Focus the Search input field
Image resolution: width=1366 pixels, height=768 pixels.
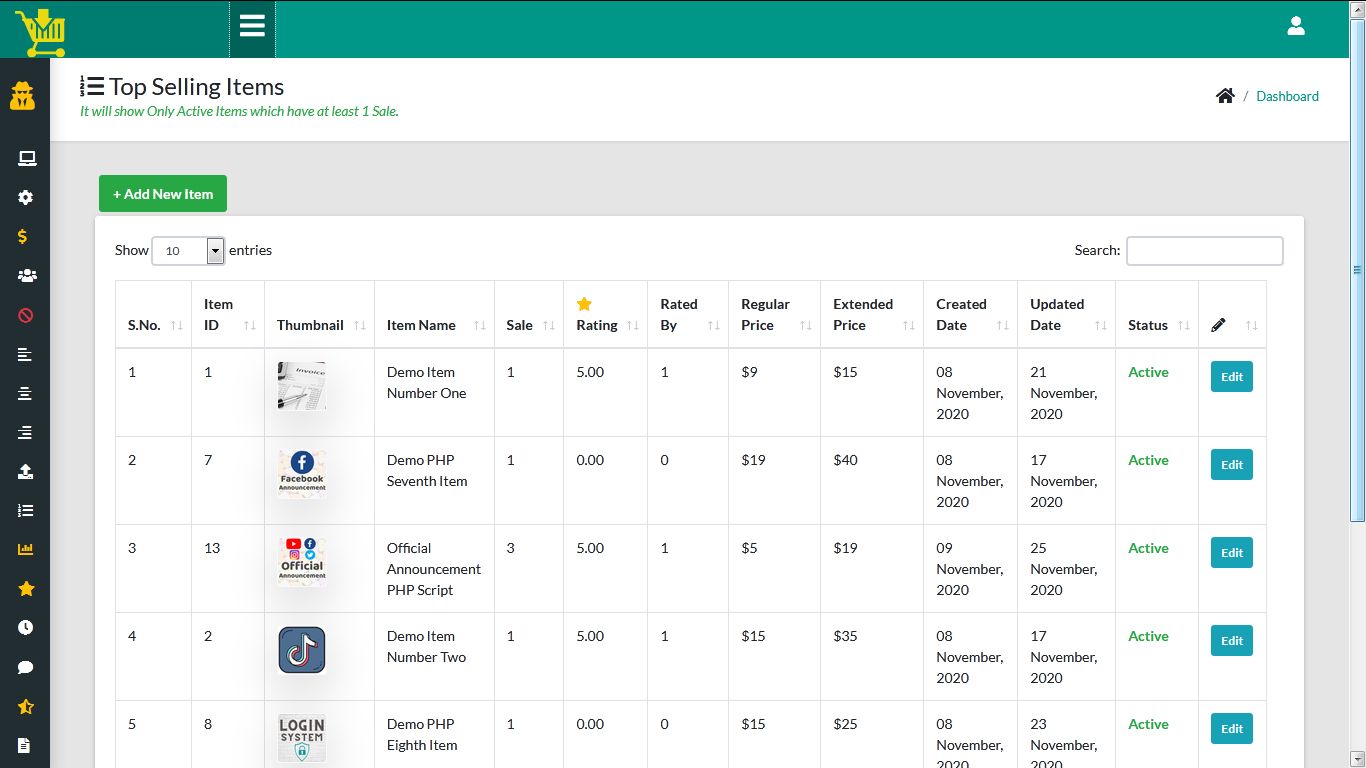(1204, 251)
